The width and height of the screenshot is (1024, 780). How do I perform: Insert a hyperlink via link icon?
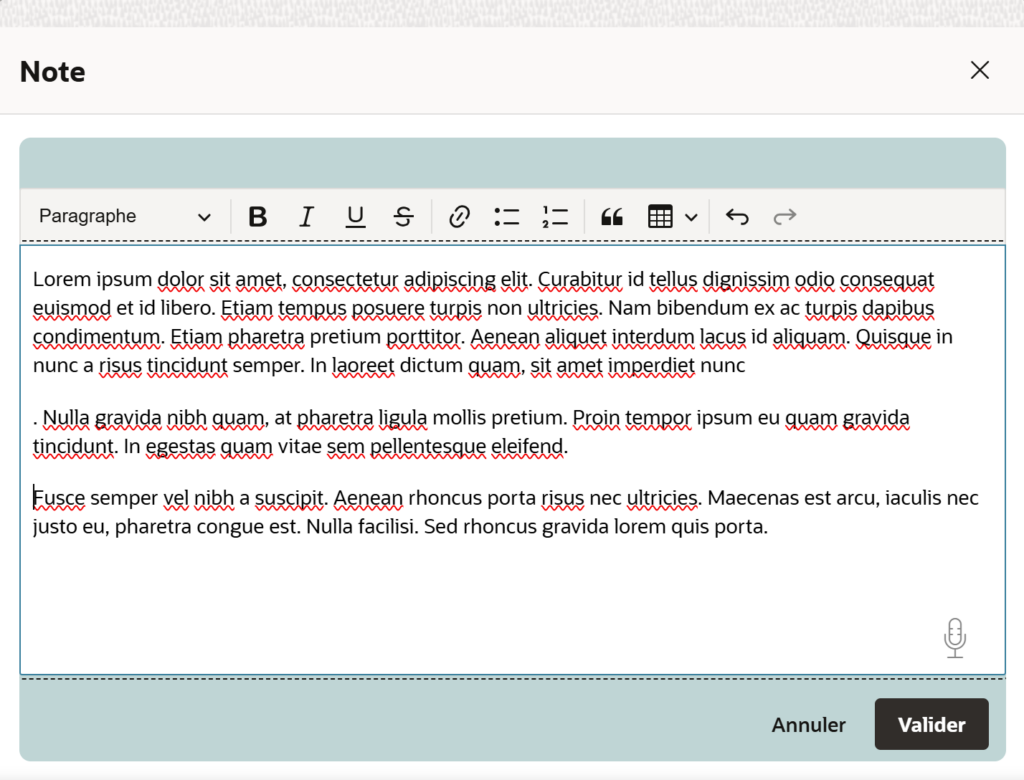pyautogui.click(x=459, y=217)
